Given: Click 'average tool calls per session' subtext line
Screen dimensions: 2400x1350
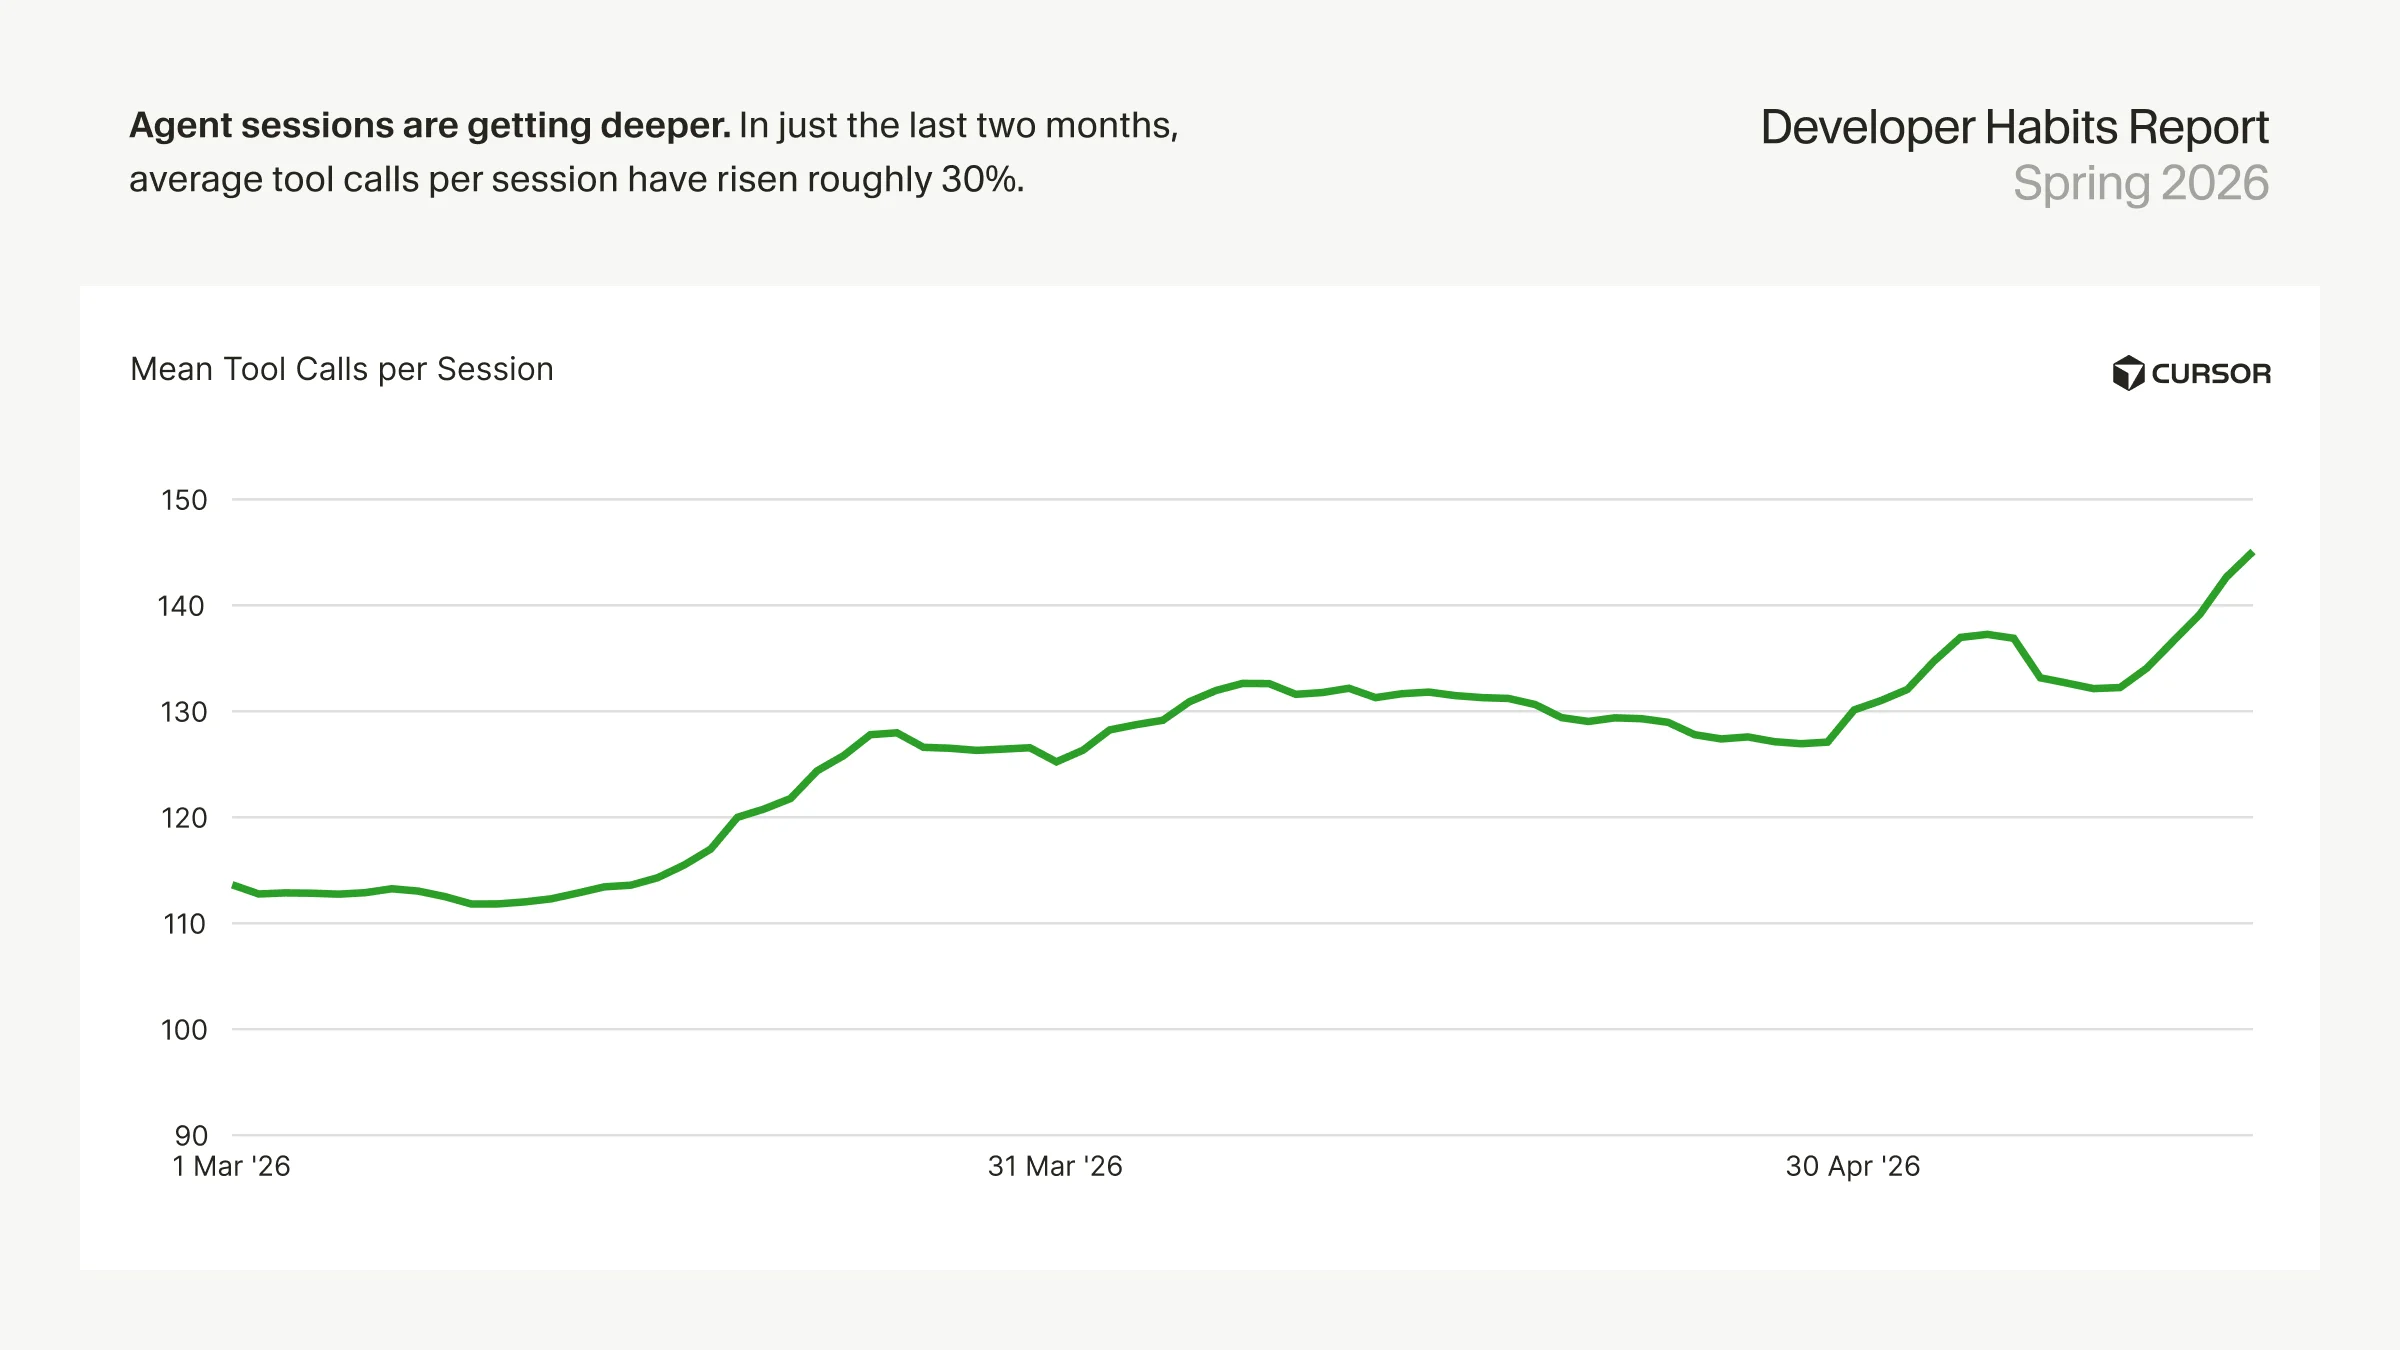Looking at the screenshot, I should pos(577,179).
